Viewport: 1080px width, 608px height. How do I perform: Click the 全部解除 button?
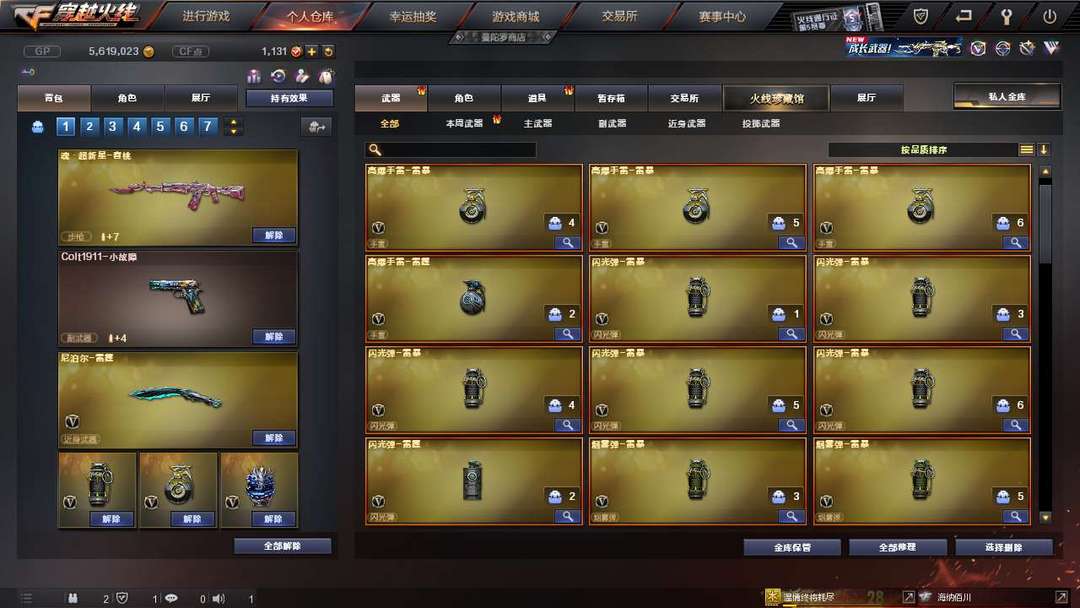[x=282, y=546]
